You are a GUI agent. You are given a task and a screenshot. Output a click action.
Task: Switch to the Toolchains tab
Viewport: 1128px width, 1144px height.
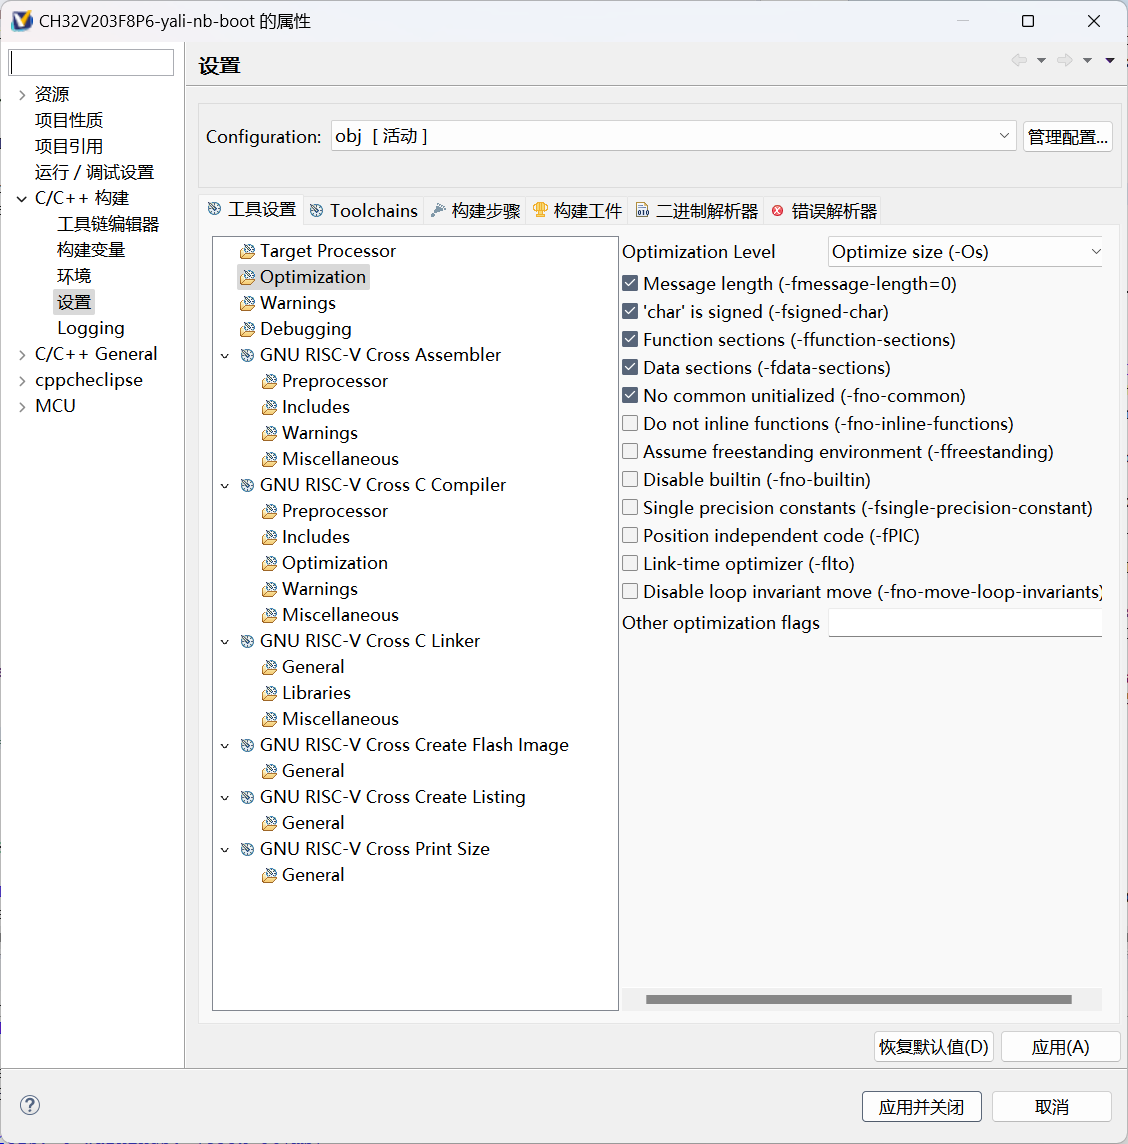click(364, 211)
